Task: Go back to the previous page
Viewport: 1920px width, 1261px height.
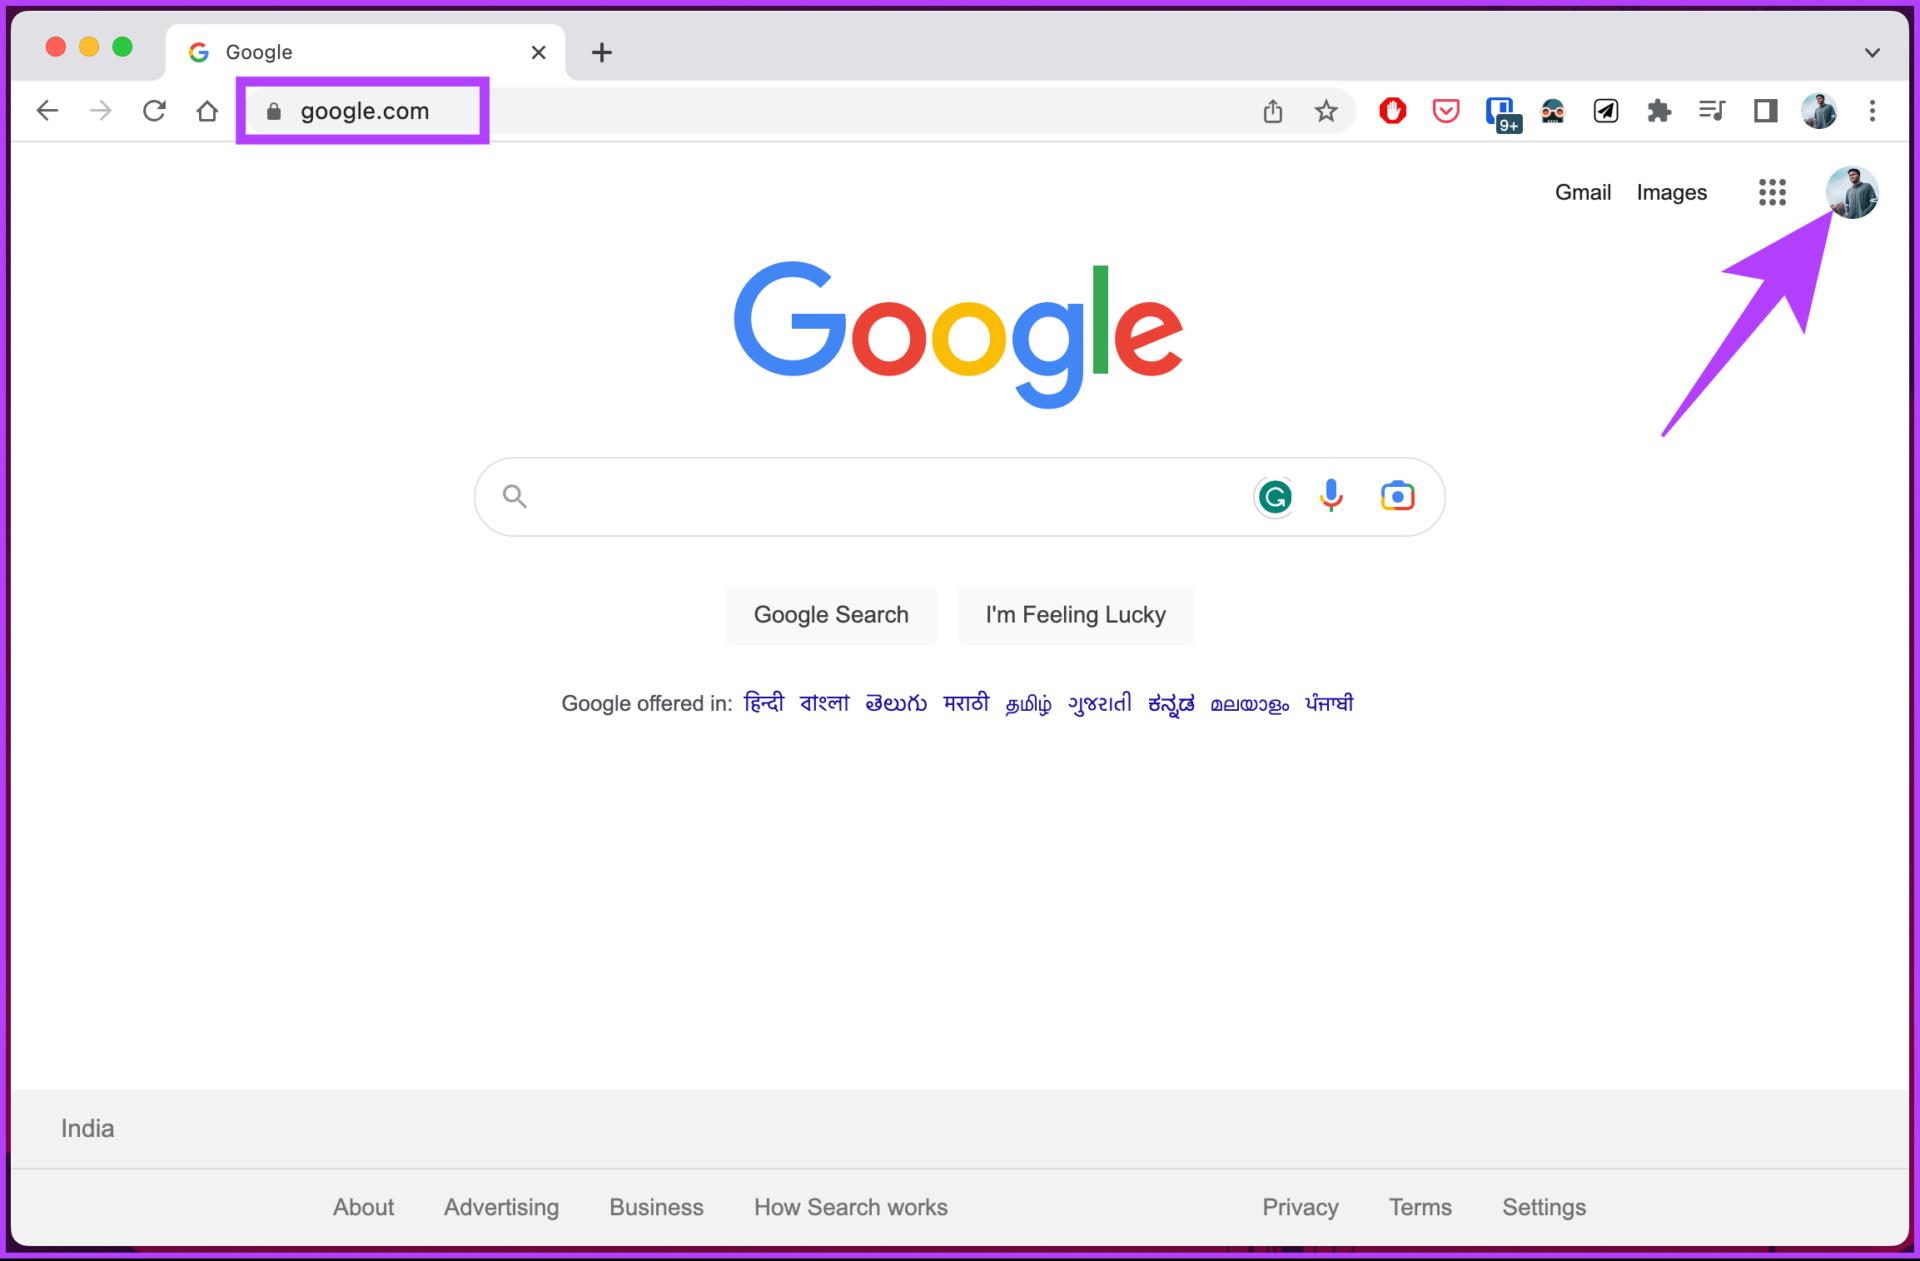Action: click(x=47, y=110)
